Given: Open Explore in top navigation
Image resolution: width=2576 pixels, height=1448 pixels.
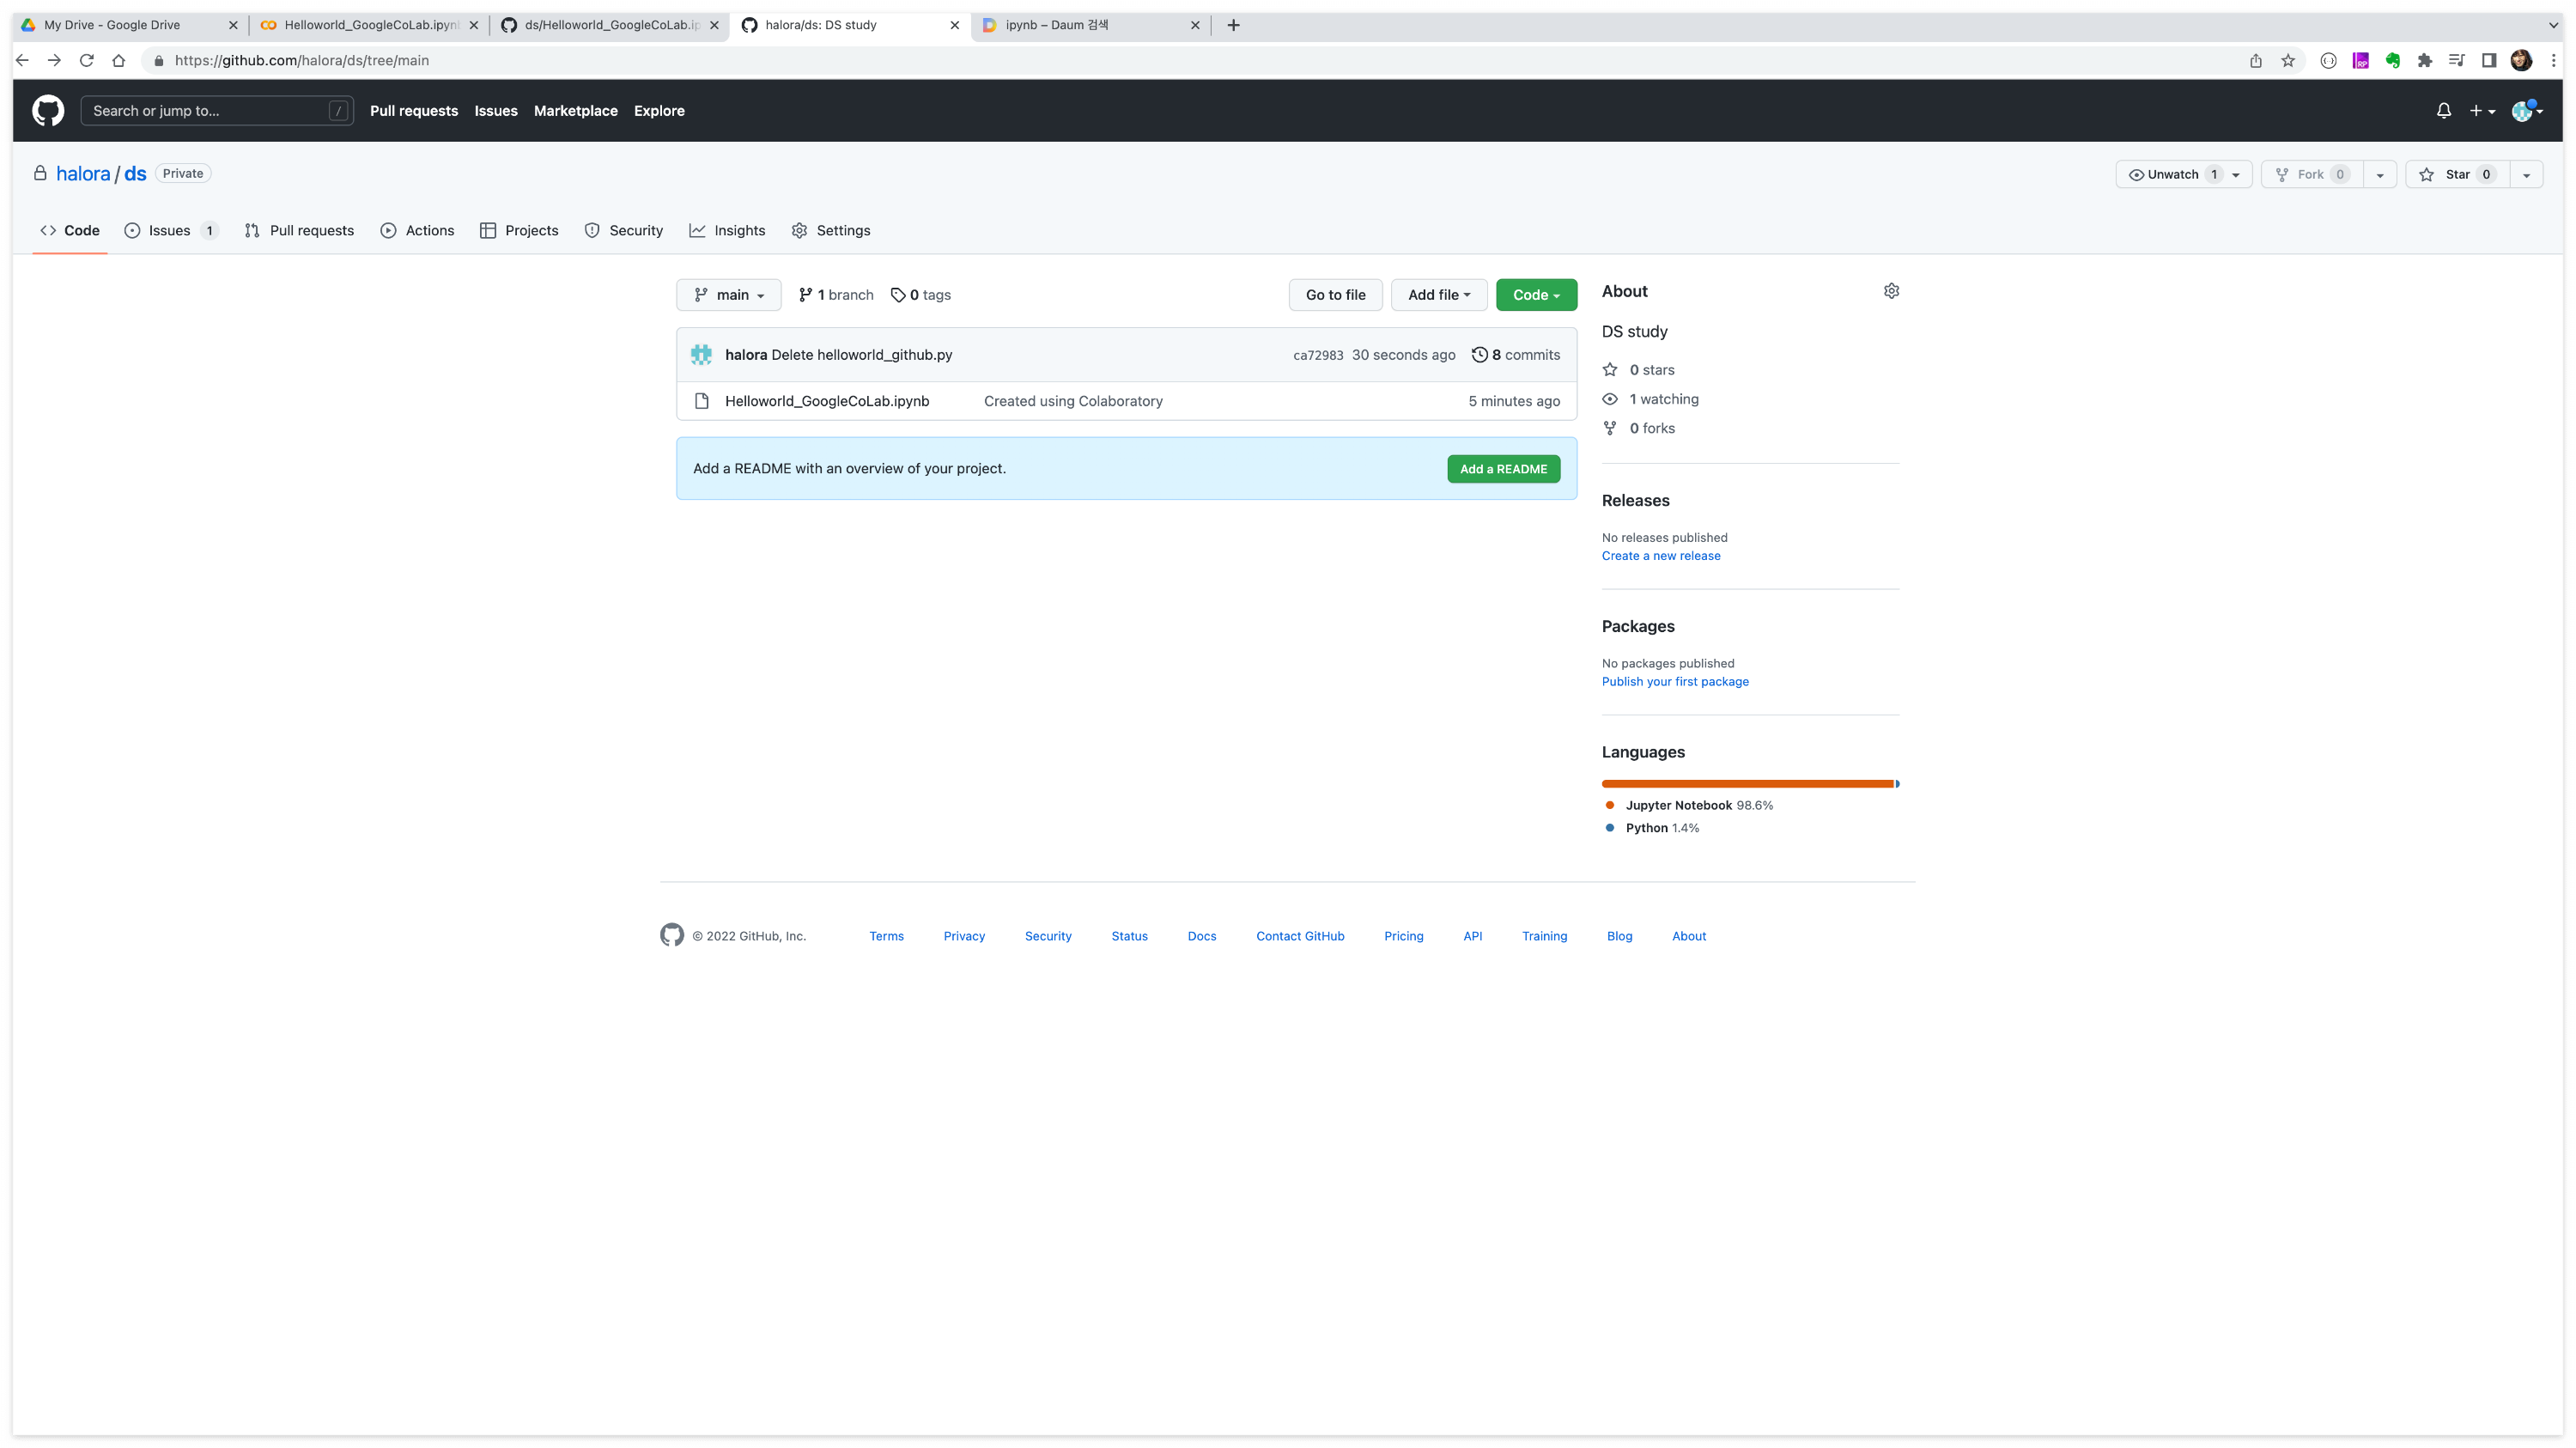Looking at the screenshot, I should tap(659, 111).
